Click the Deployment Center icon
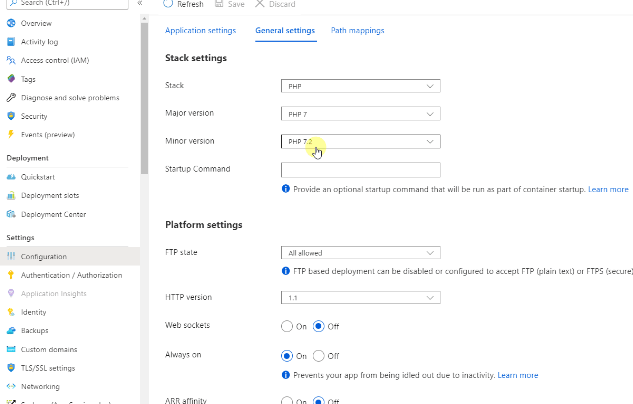This screenshot has width=633, height=404. pos(11,214)
